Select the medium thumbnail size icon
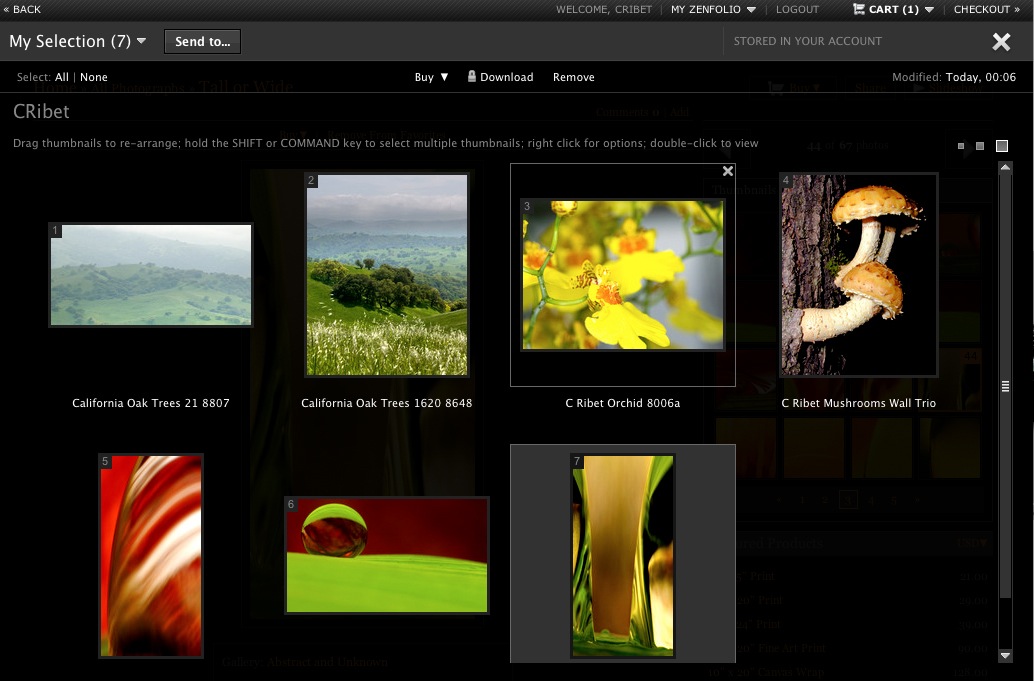Image resolution: width=1034 pixels, height=681 pixels. (980, 146)
